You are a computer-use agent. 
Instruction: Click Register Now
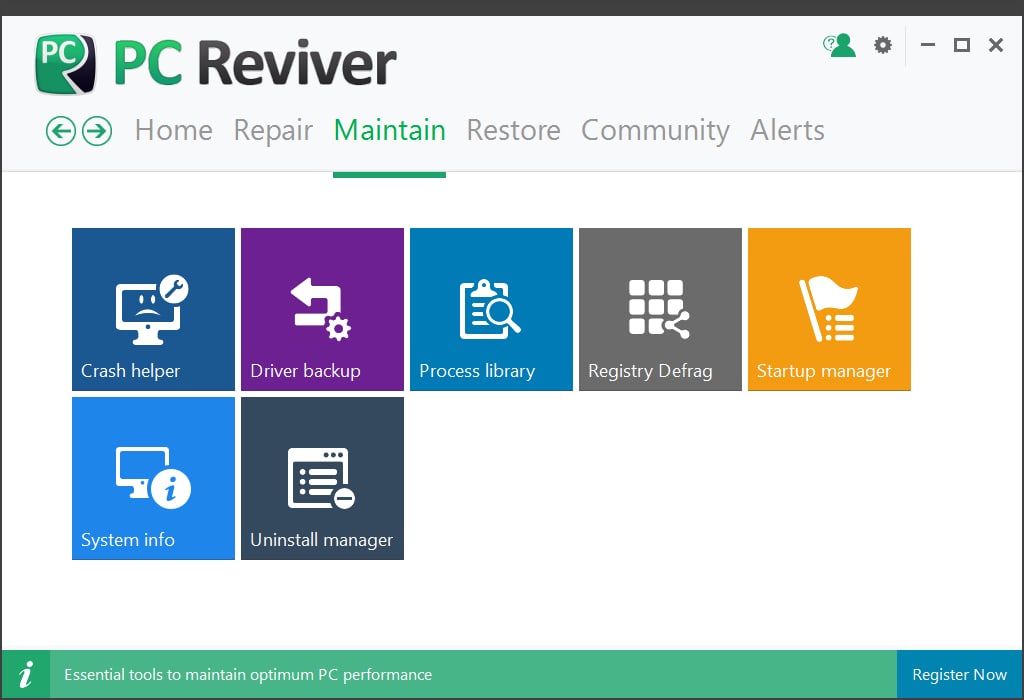coord(959,674)
